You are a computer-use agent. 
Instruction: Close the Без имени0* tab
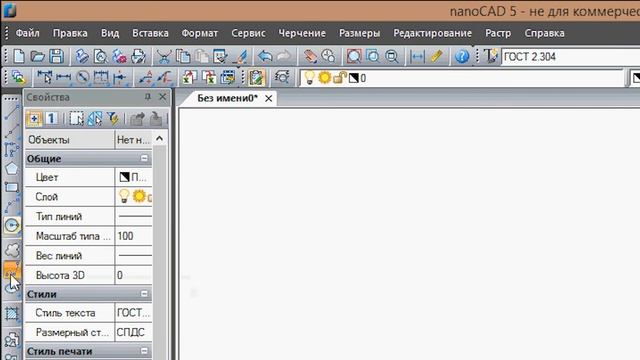[x=268, y=98]
